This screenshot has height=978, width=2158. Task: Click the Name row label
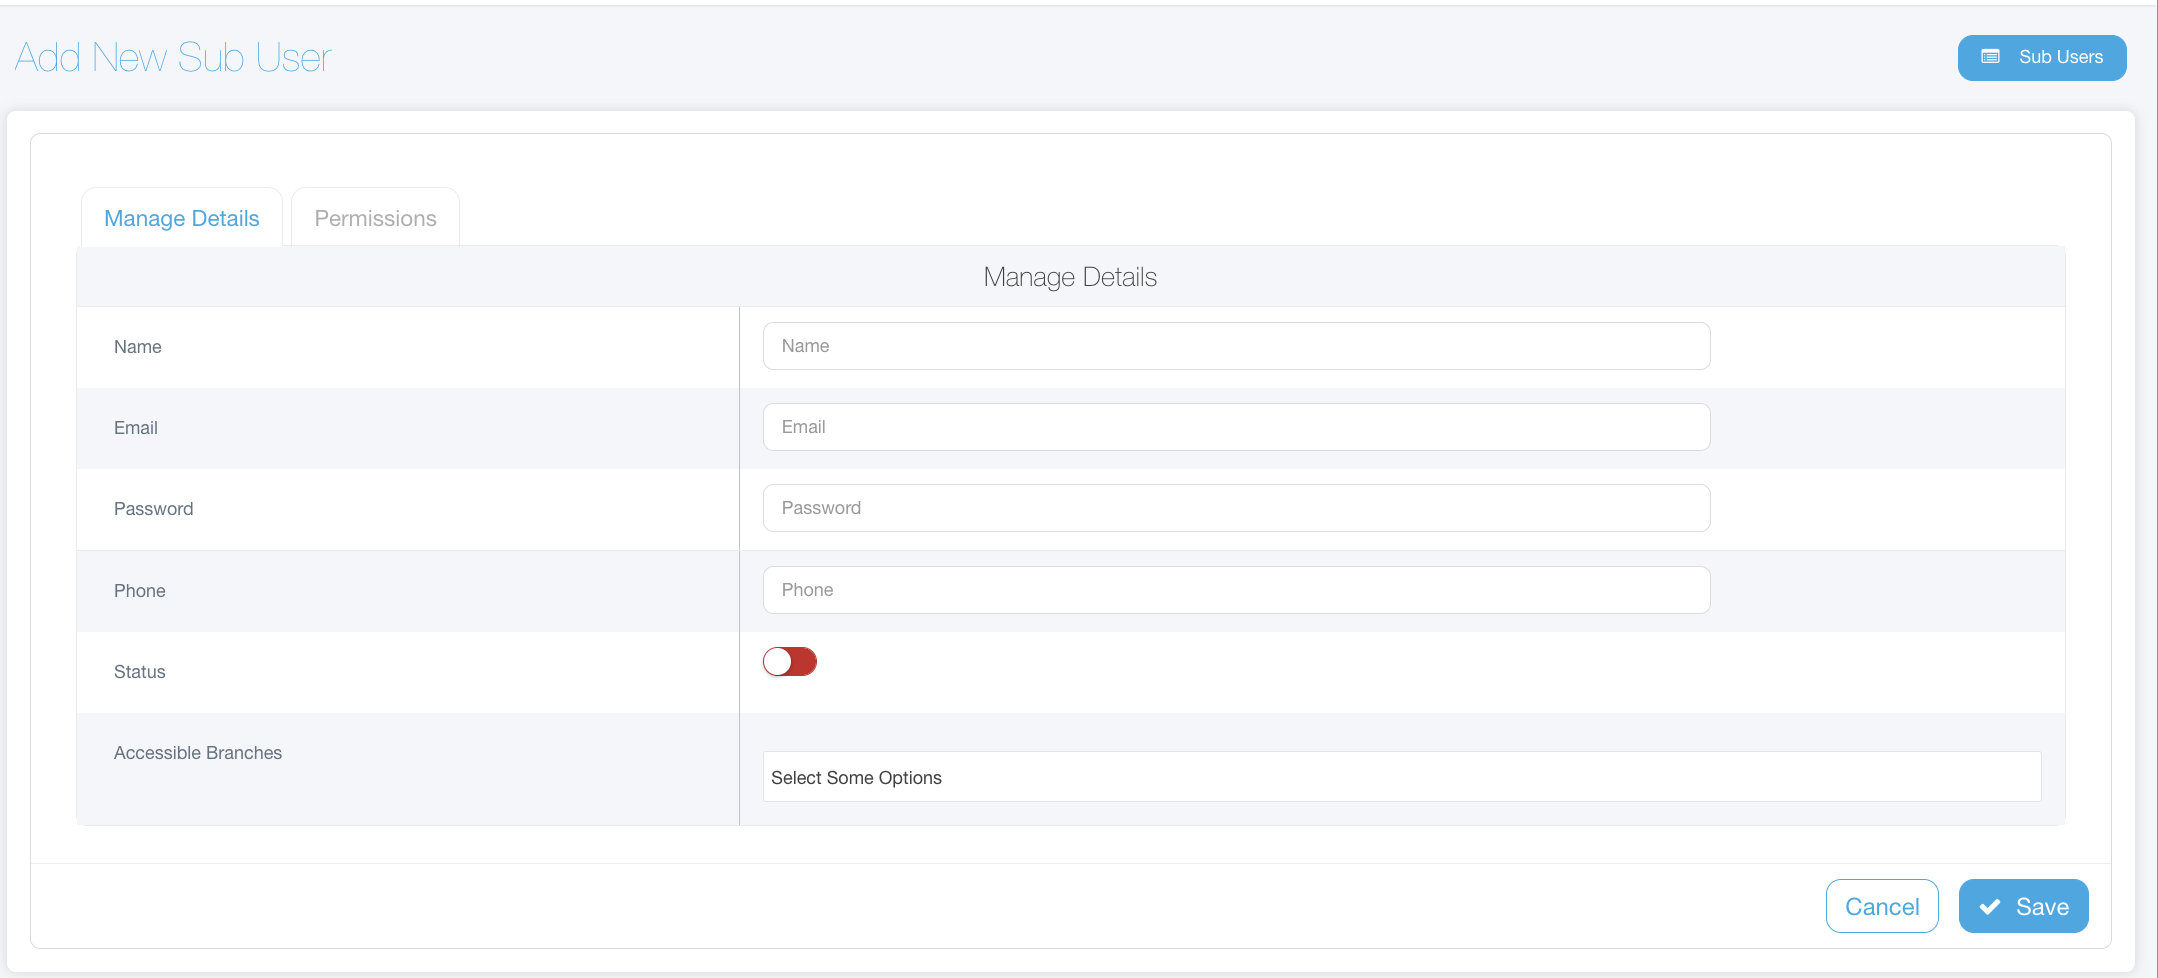coord(138,347)
